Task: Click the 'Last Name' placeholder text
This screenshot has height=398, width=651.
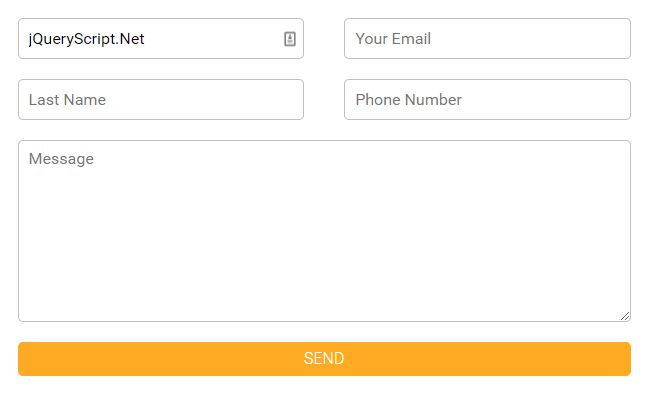Action: (67, 100)
